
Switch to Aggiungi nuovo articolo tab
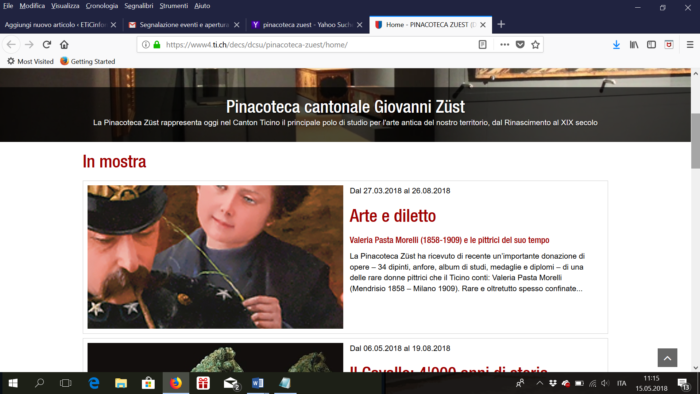55,25
